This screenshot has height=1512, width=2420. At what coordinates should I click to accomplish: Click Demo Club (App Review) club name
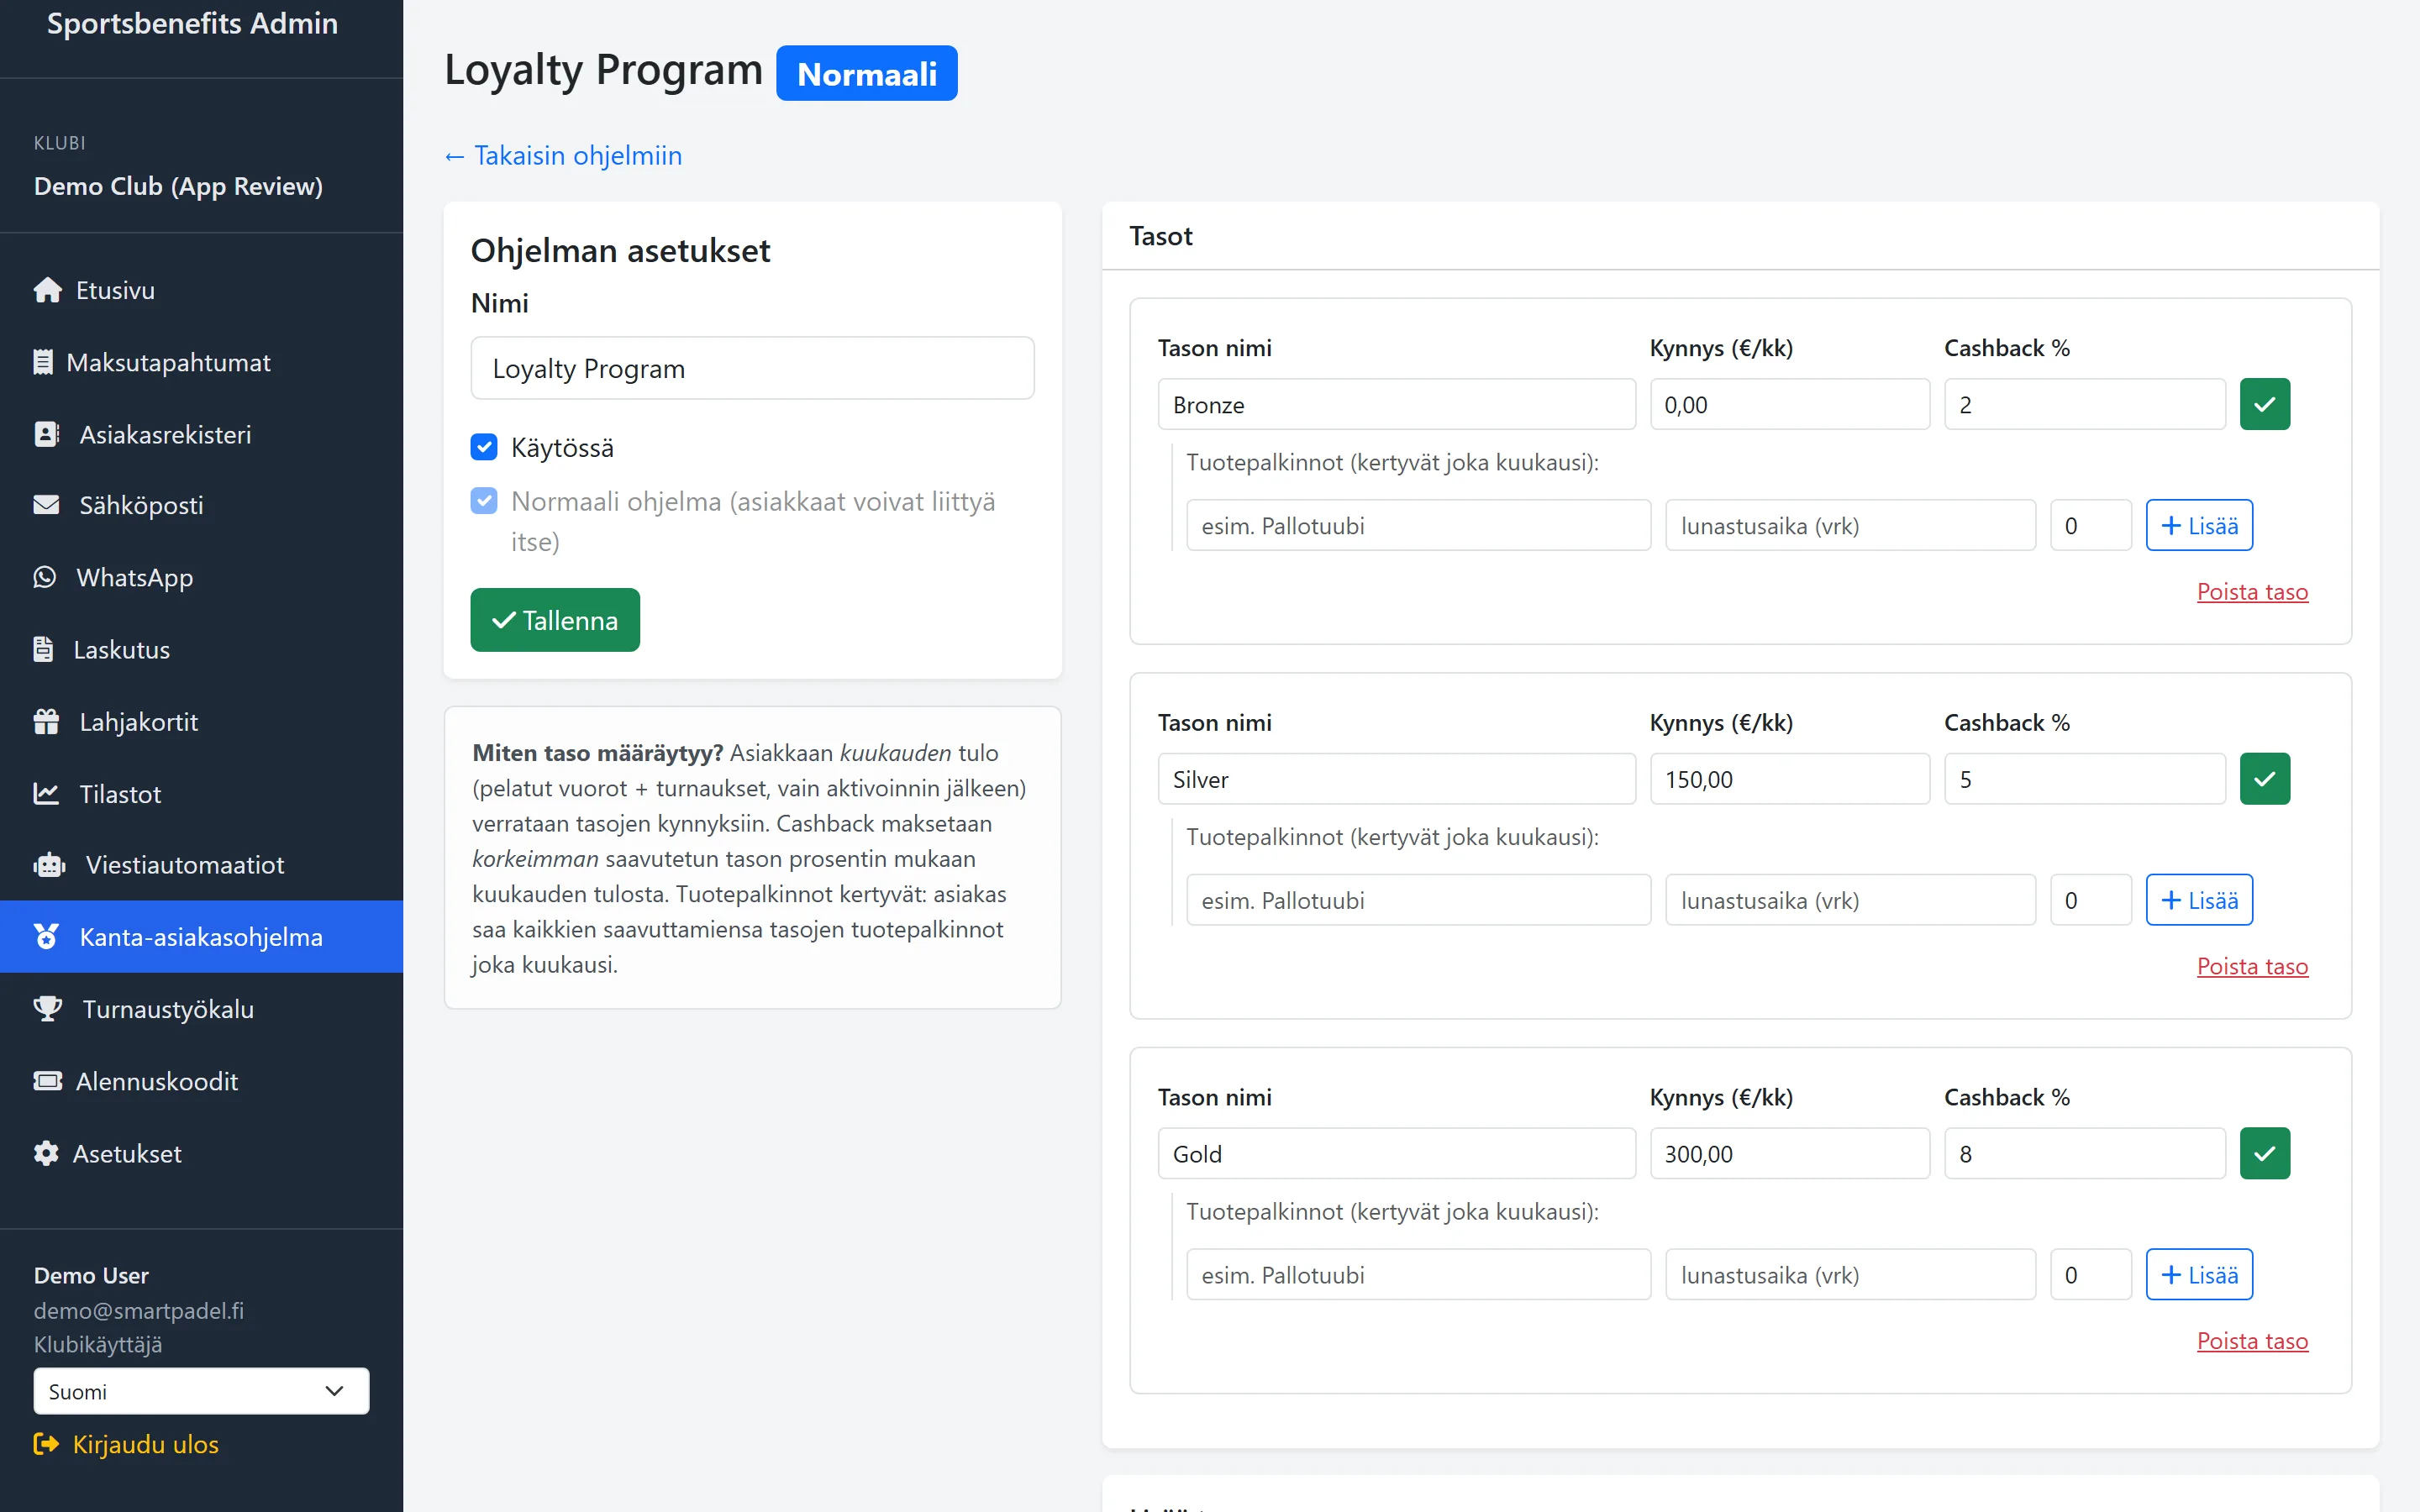[x=178, y=186]
